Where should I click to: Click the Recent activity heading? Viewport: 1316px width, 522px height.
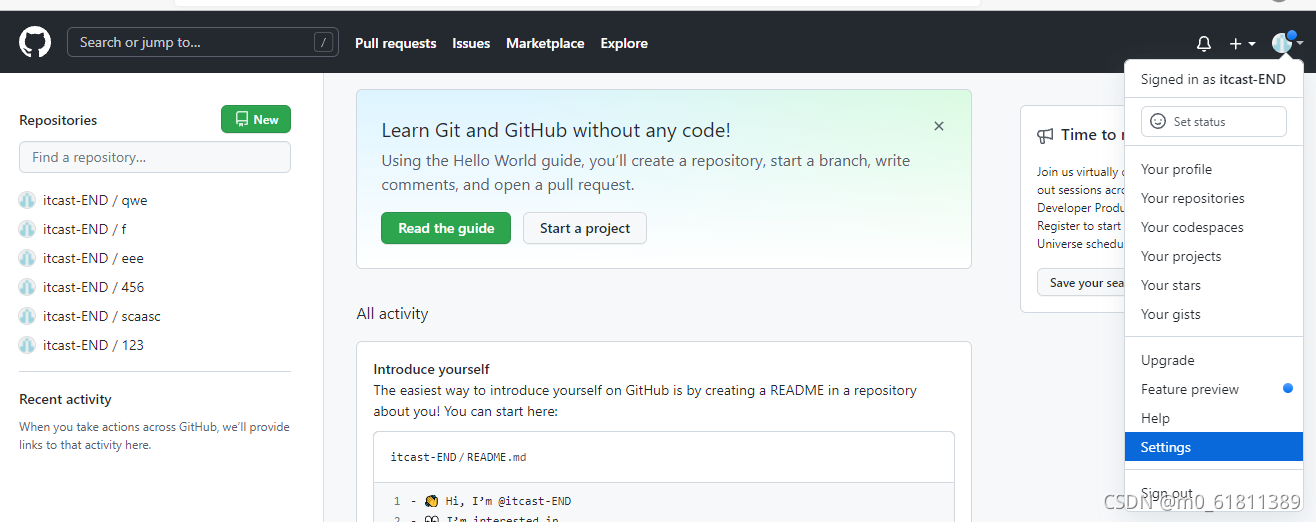click(x=65, y=399)
